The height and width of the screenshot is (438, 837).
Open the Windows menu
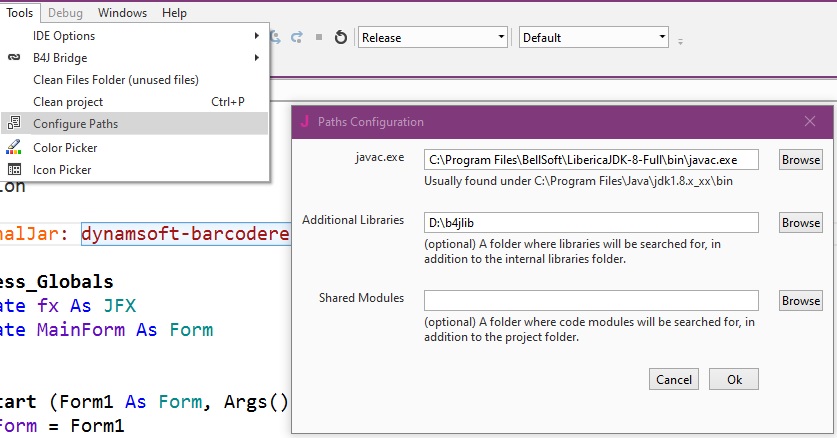coord(123,13)
